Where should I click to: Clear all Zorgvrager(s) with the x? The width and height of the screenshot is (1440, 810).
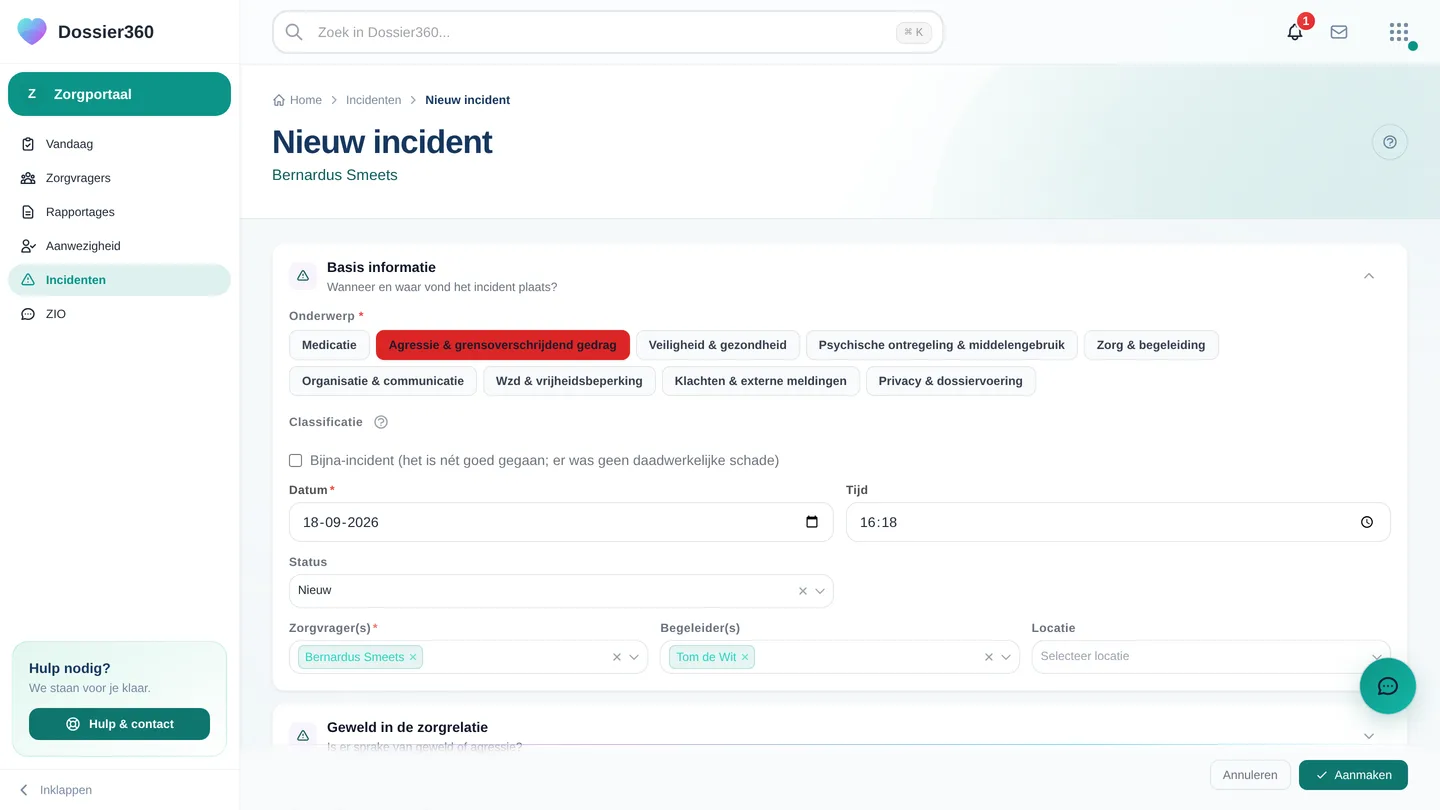click(617, 657)
